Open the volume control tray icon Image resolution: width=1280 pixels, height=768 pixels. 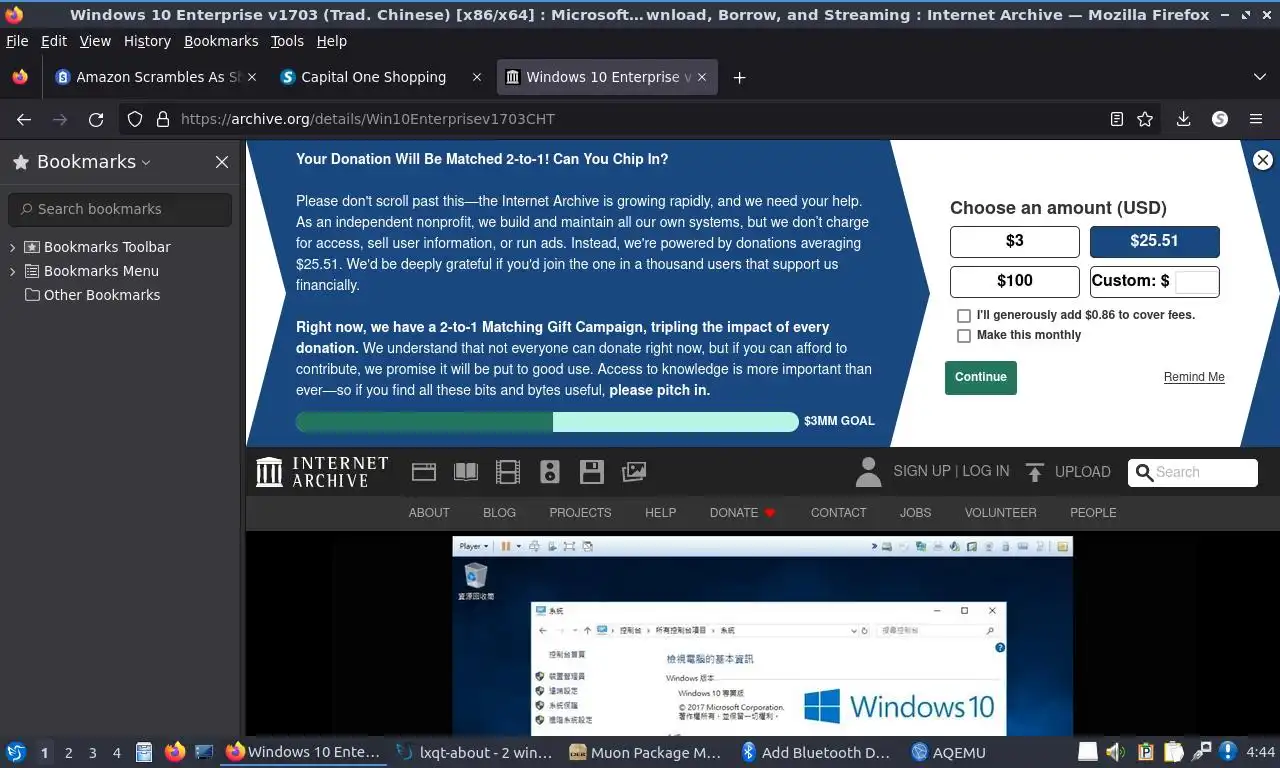[1116, 752]
